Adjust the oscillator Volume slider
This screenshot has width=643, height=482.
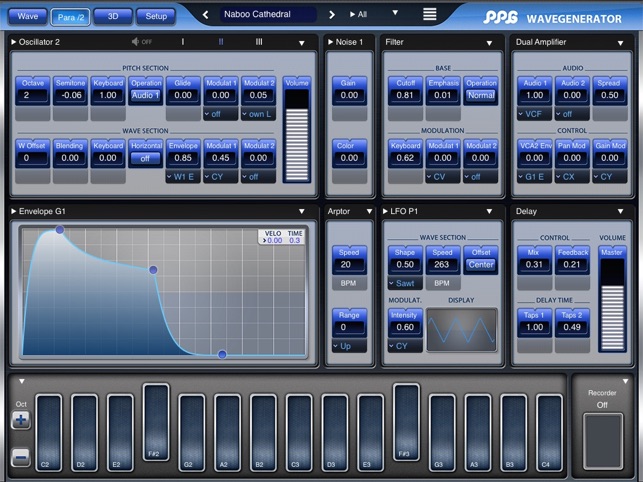point(296,135)
